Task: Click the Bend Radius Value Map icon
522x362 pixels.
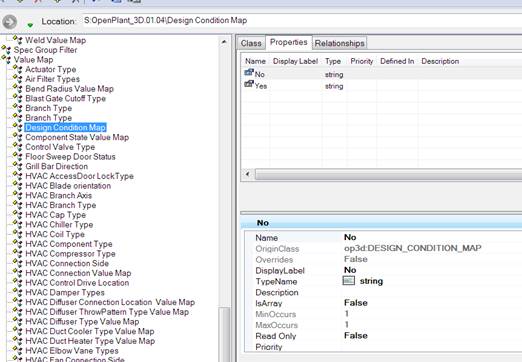Action: pyautogui.click(x=18, y=88)
